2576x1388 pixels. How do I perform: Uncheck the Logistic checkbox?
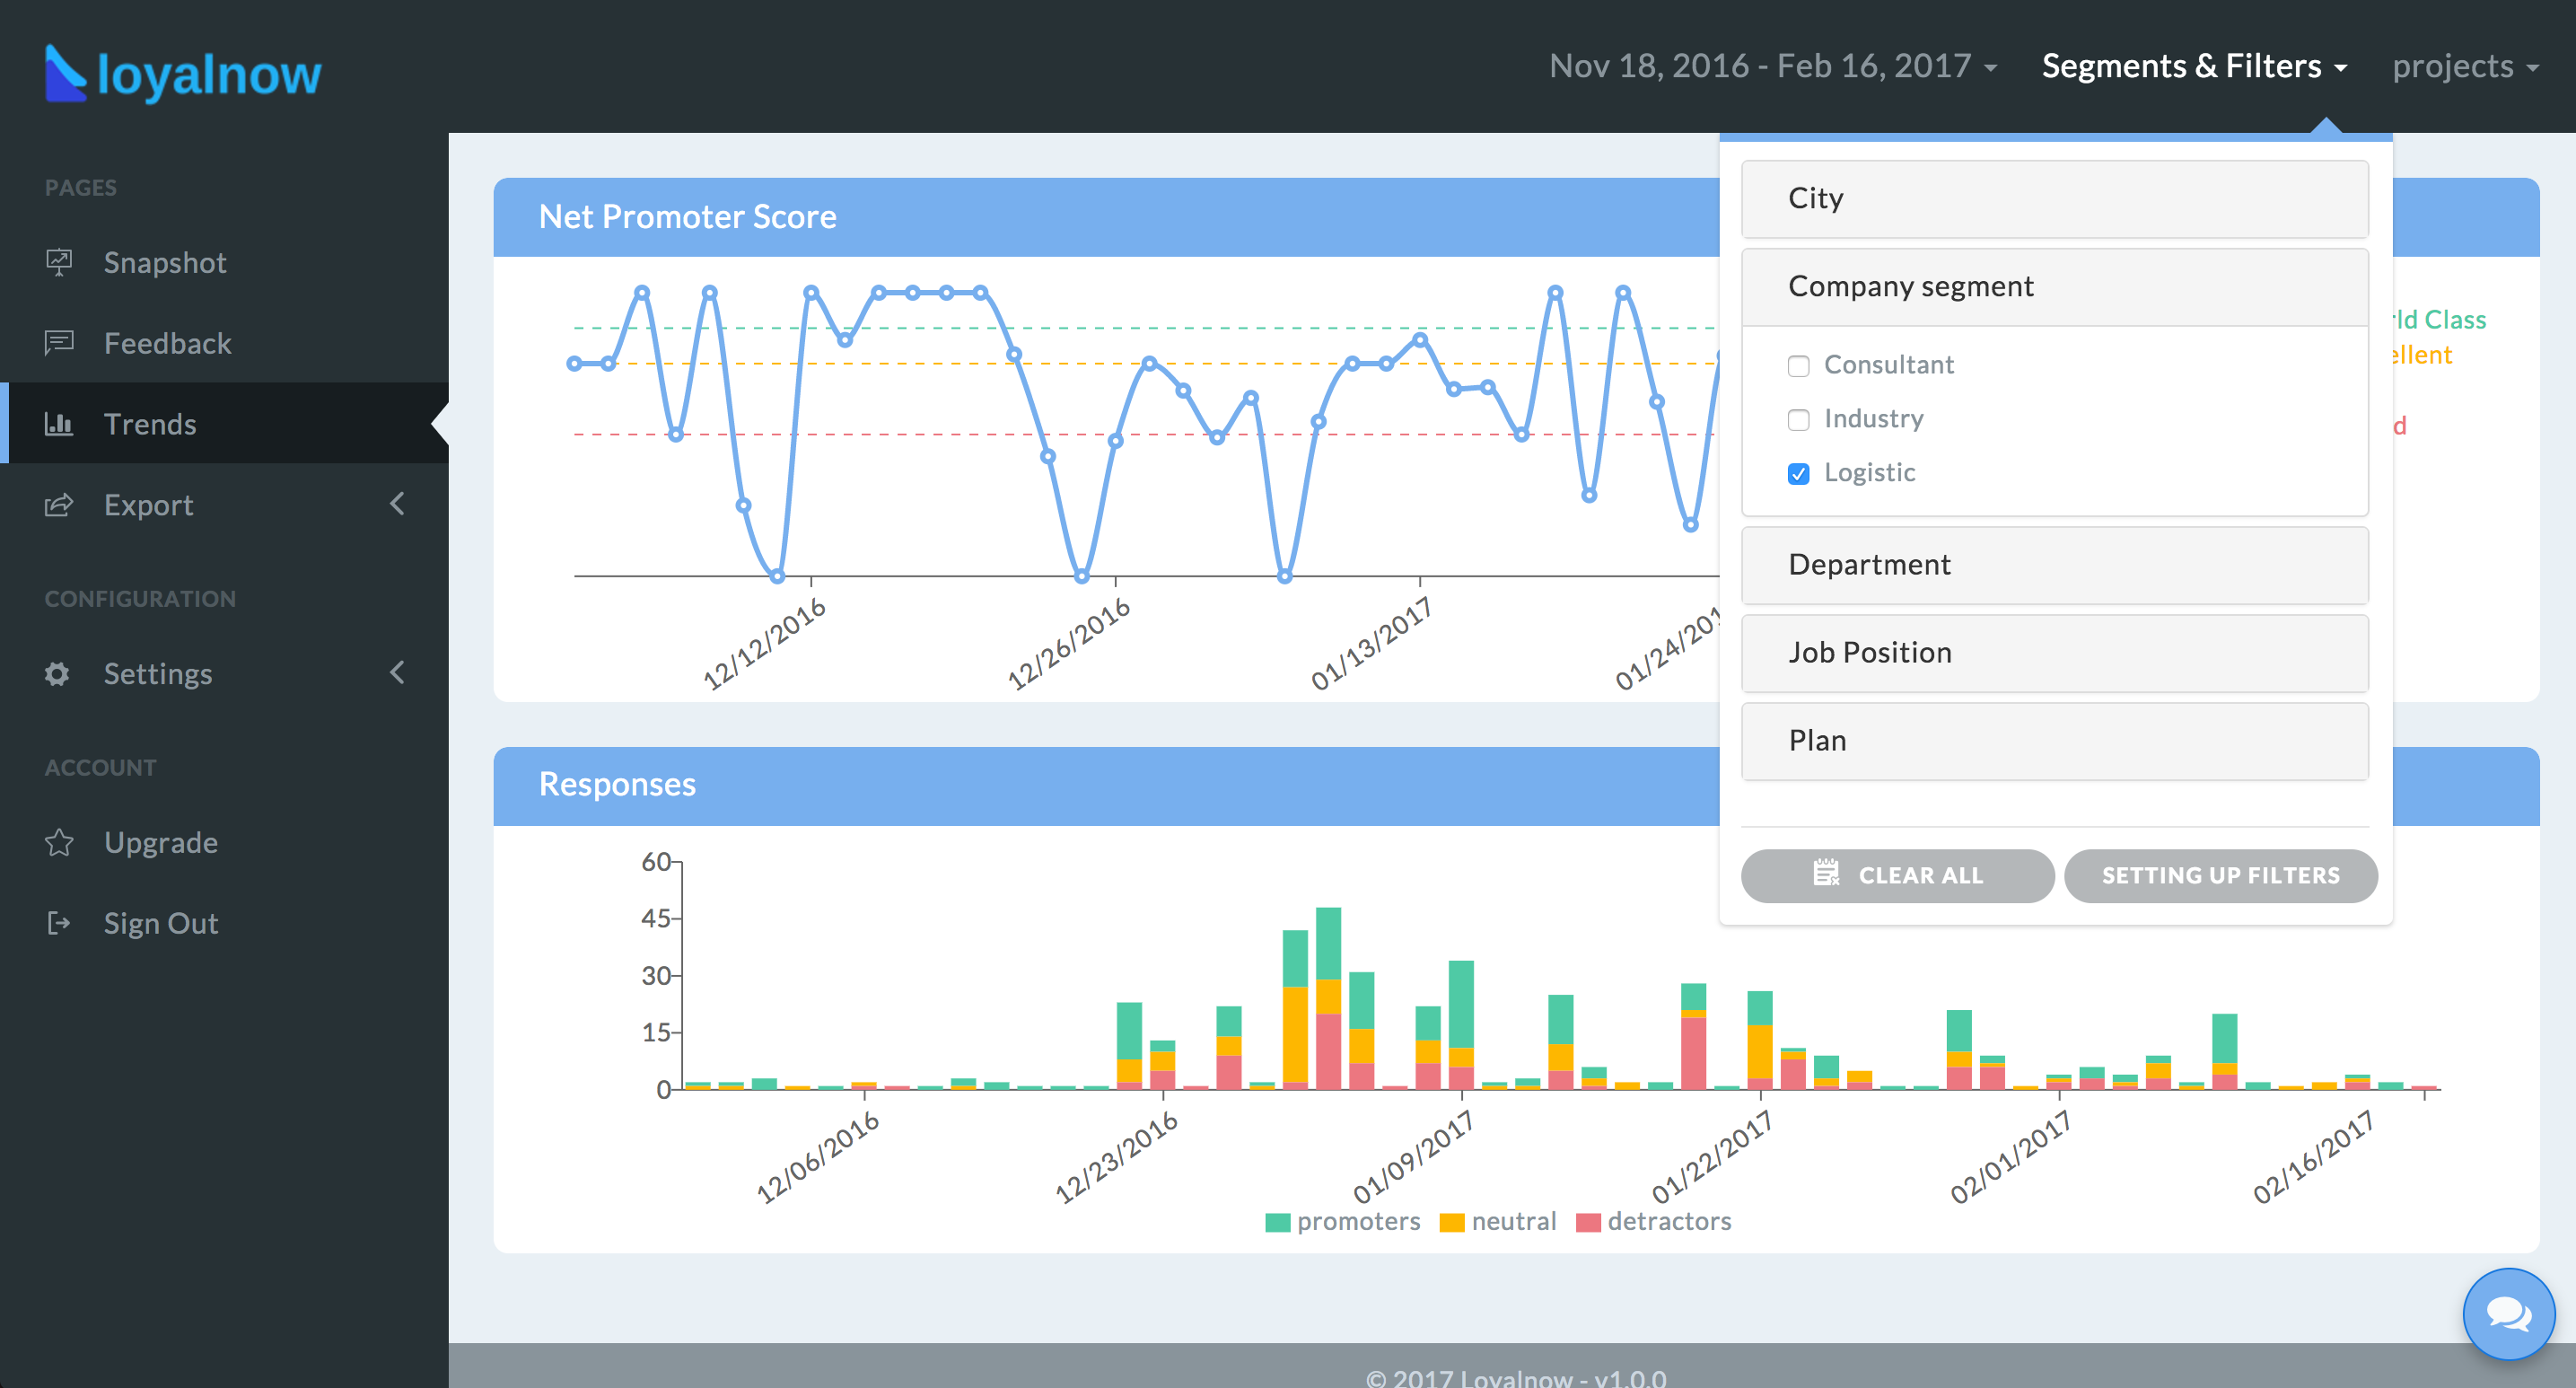click(1798, 474)
